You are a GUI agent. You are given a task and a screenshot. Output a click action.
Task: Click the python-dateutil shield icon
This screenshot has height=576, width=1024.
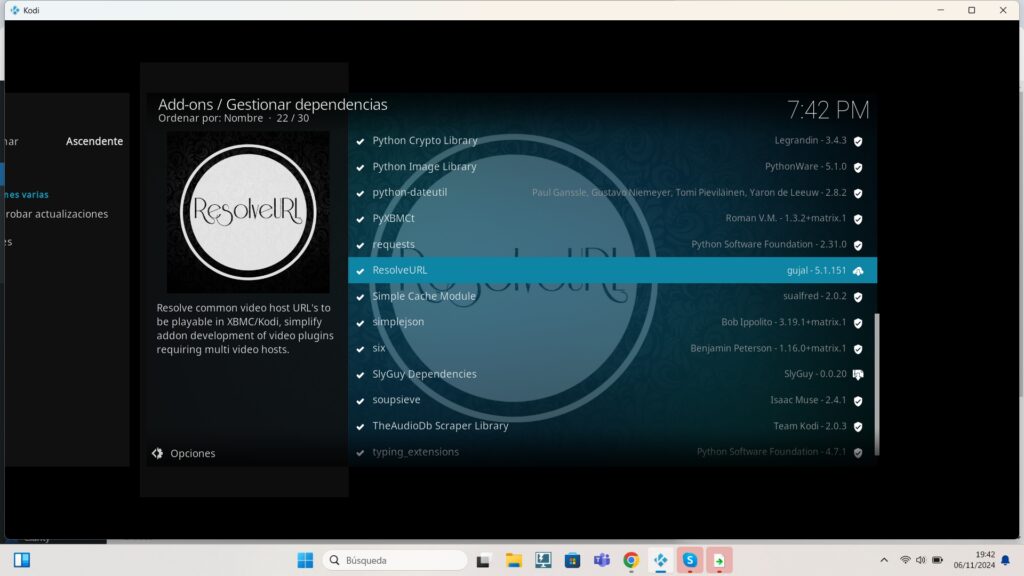click(x=858, y=193)
